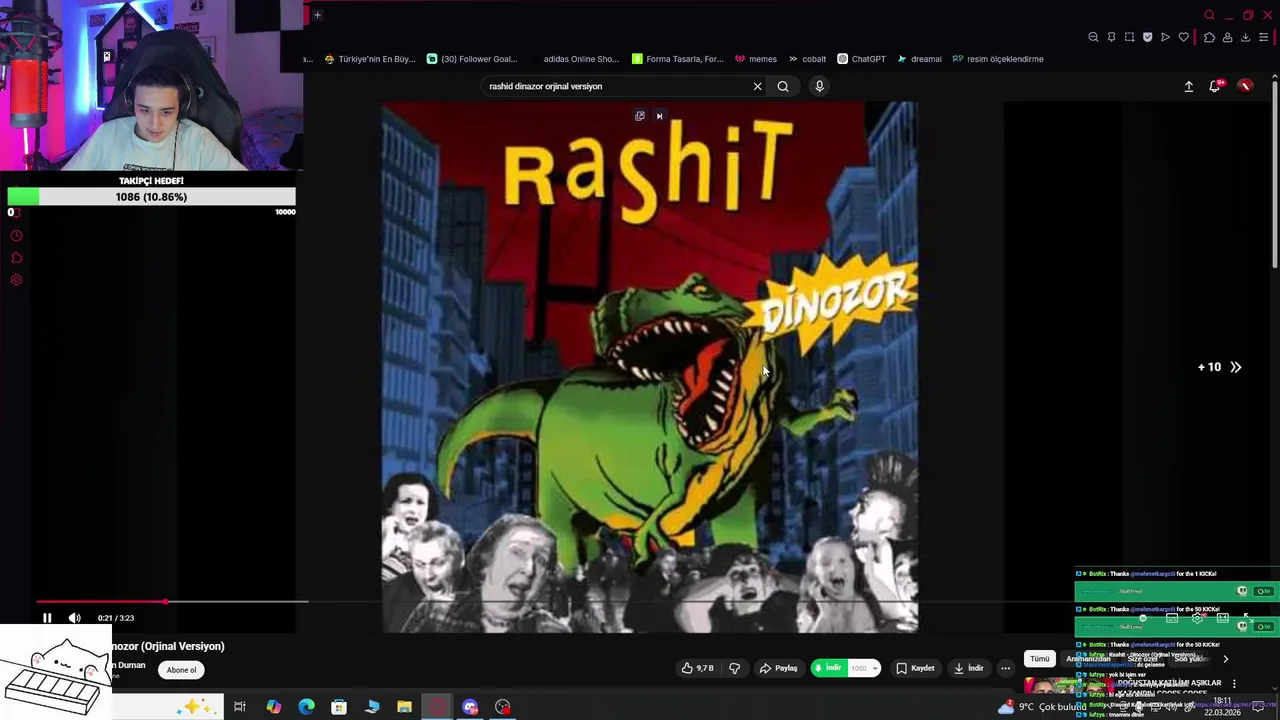Launch Microsoft Edge from the taskbar
Image resolution: width=1280 pixels, height=720 pixels.
tap(306, 707)
